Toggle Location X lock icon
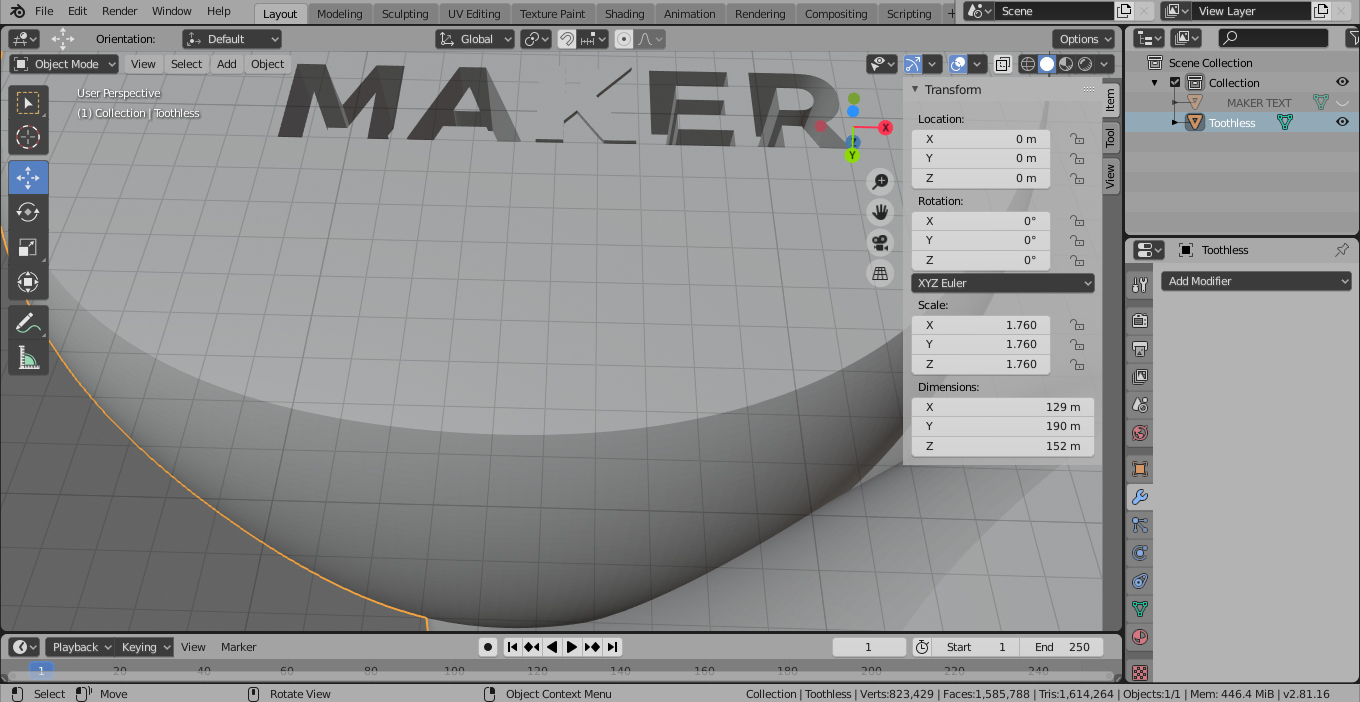 coord(1077,139)
